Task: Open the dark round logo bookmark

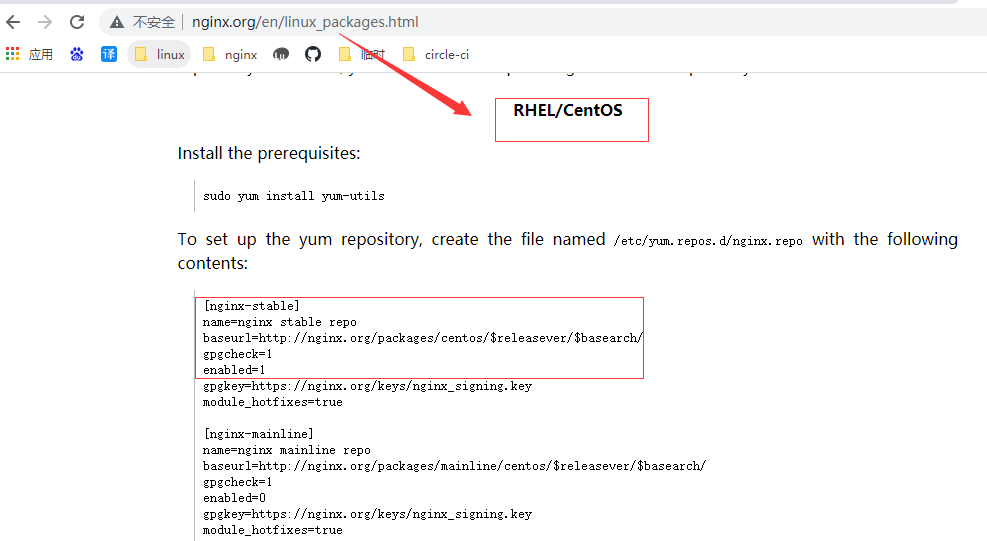Action: pyautogui.click(x=281, y=55)
